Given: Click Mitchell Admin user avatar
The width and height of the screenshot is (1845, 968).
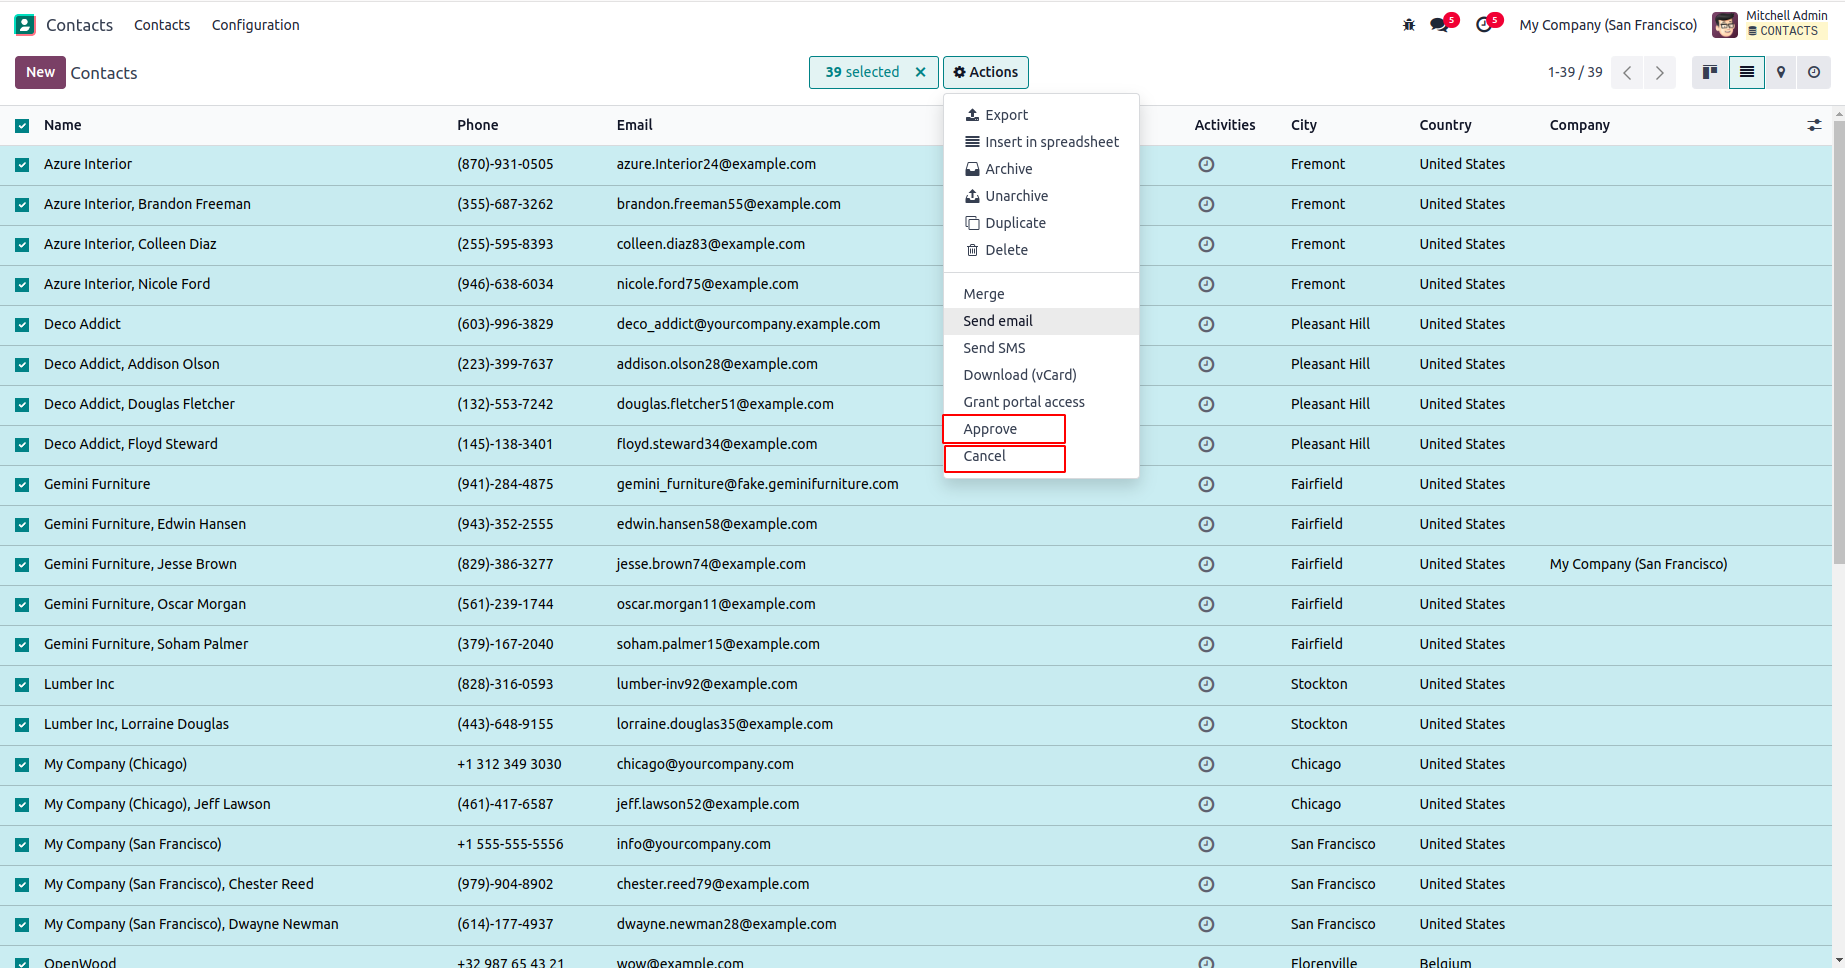Looking at the screenshot, I should pyautogui.click(x=1725, y=25).
